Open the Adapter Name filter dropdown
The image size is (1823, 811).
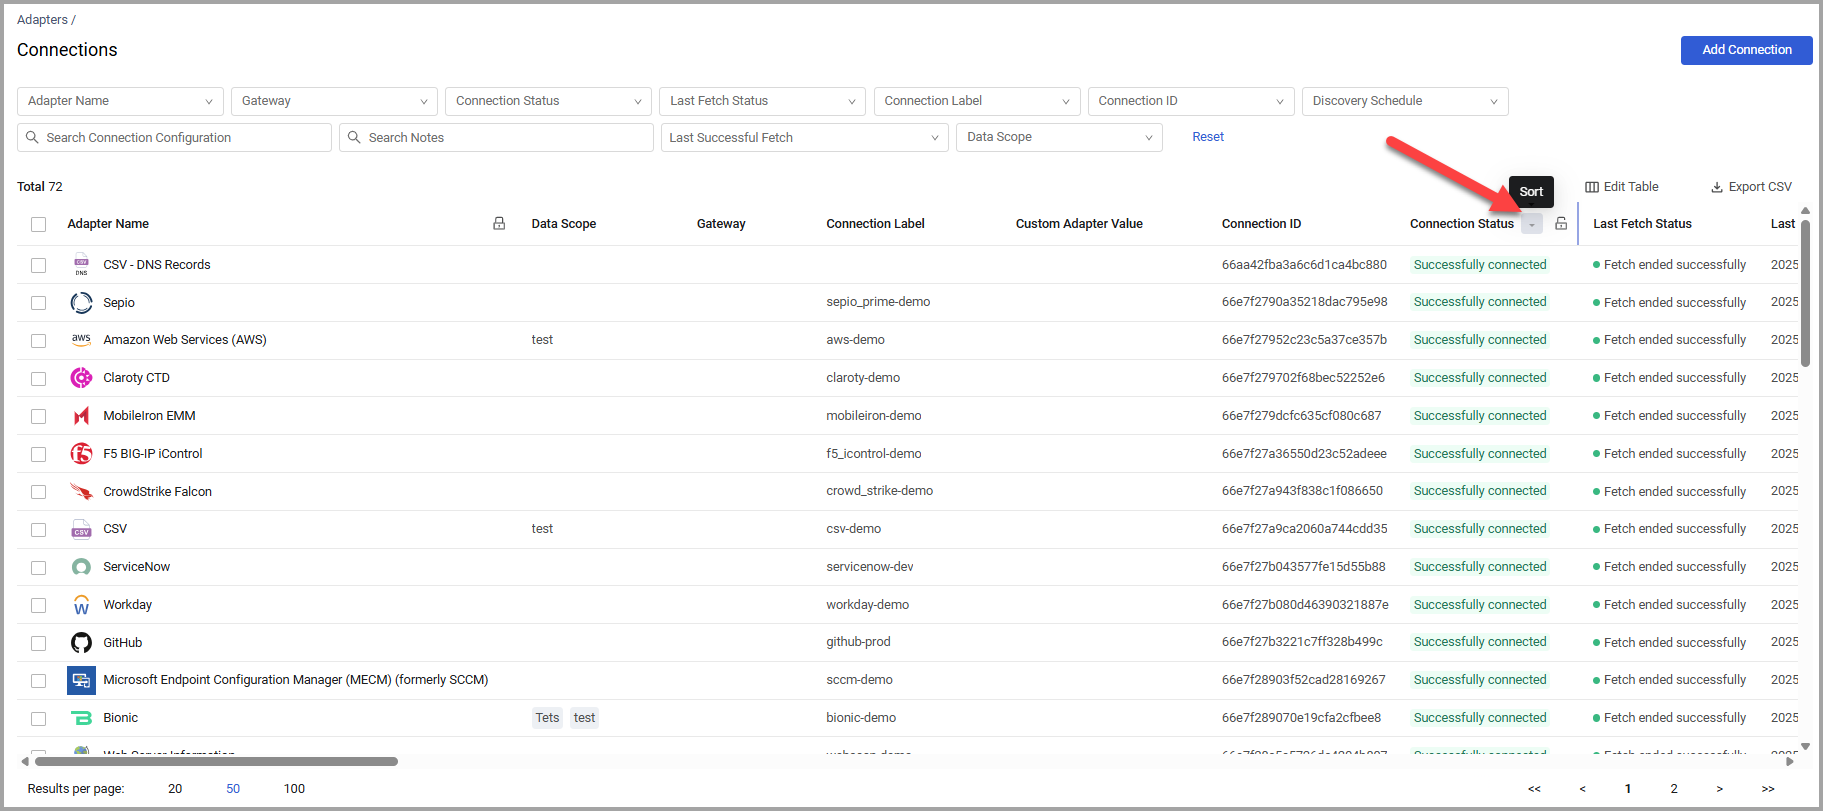pos(120,101)
